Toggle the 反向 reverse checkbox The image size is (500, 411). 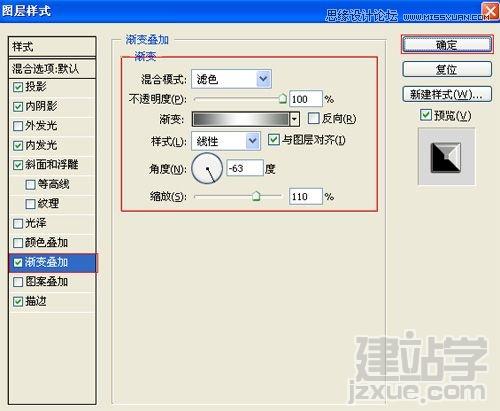(x=313, y=118)
